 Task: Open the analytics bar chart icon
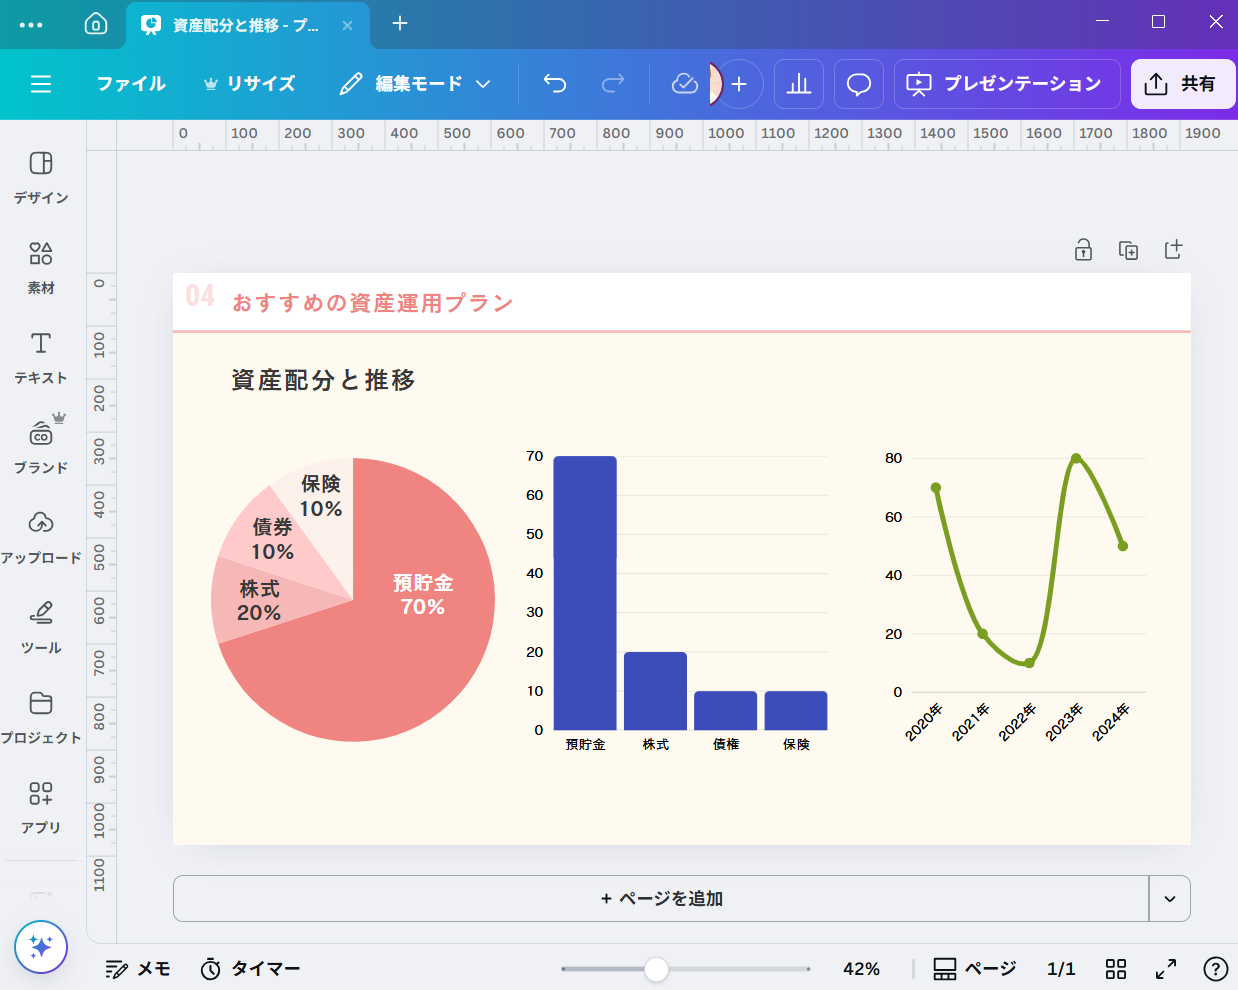coord(799,84)
